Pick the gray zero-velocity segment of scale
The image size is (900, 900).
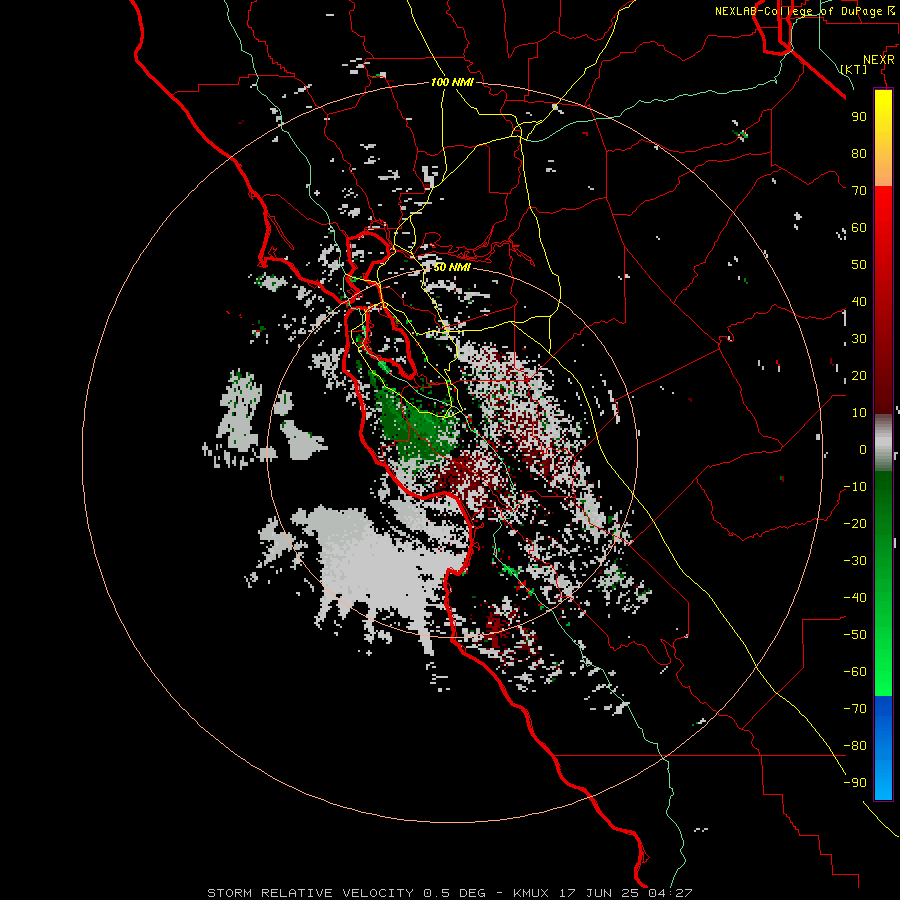(x=883, y=443)
